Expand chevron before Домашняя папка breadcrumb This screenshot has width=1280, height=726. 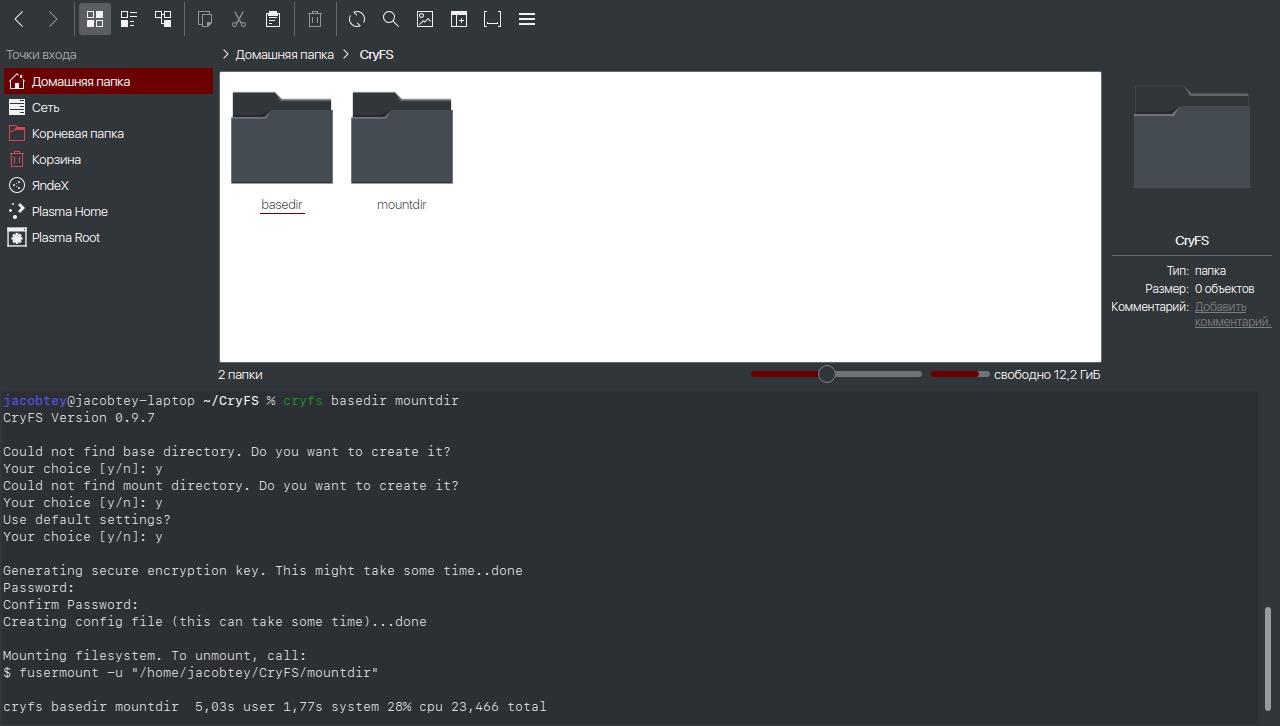point(226,54)
